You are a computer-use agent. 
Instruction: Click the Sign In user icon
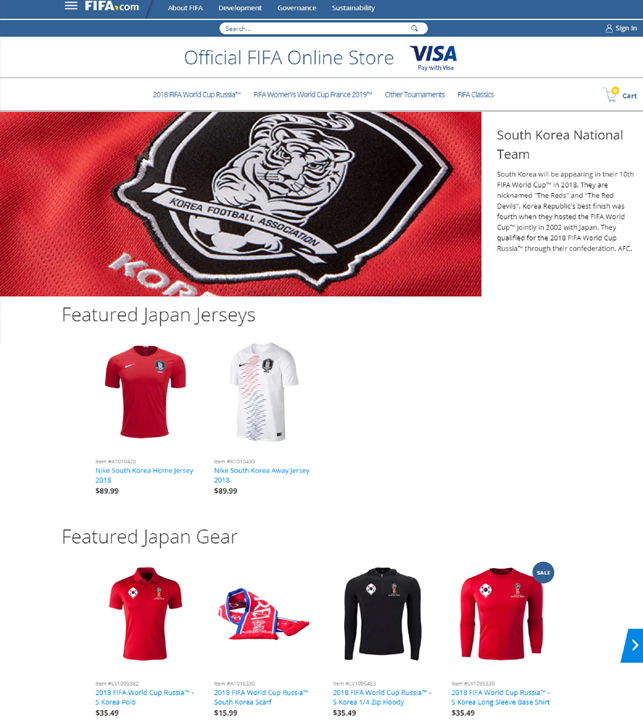(x=609, y=28)
